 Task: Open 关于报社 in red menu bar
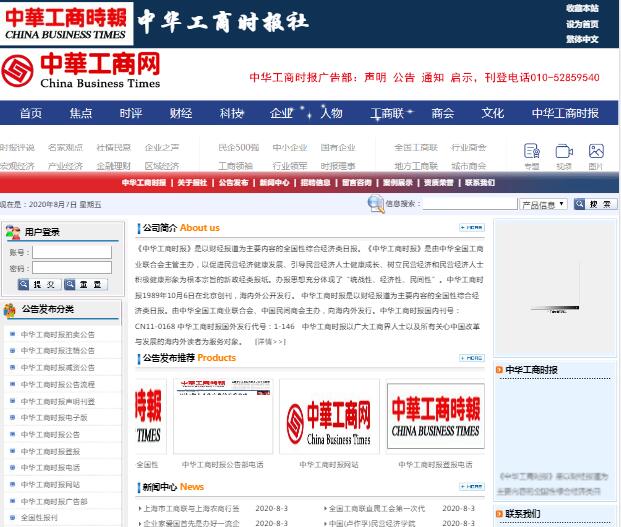point(192,183)
